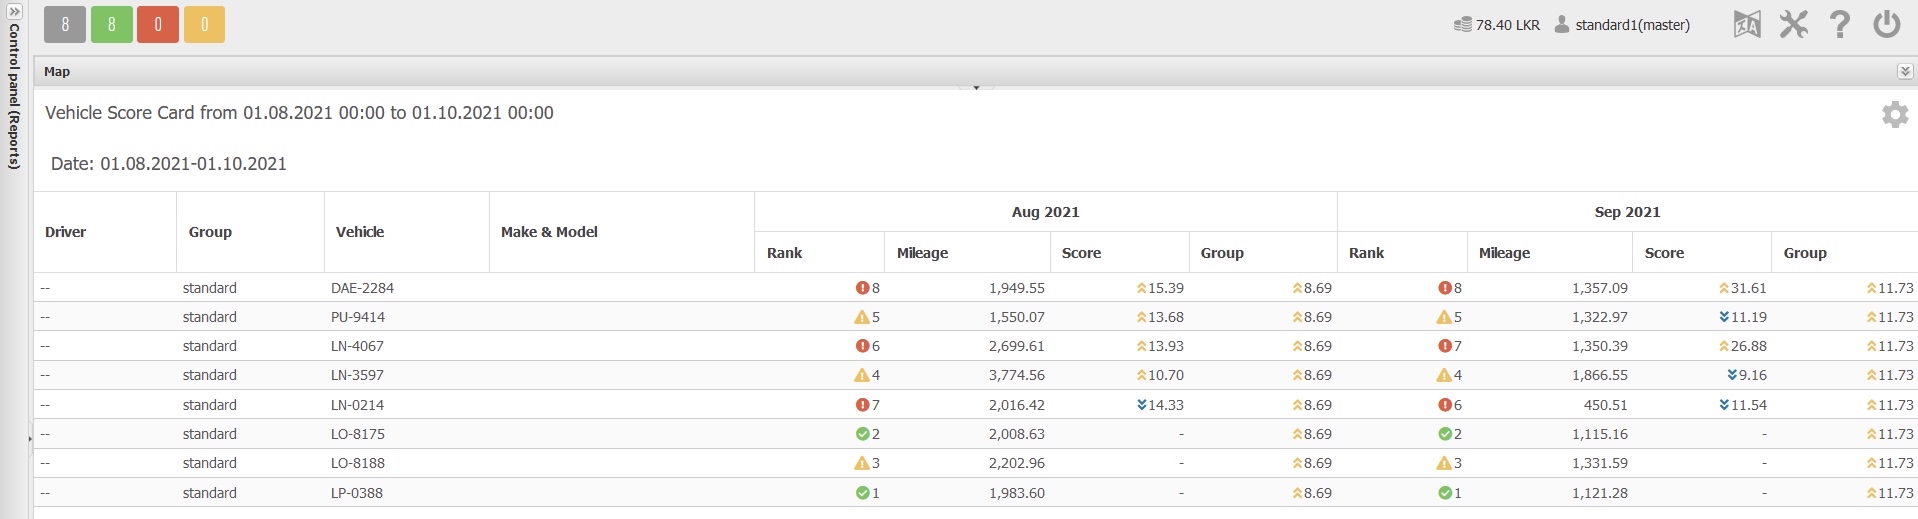Screen dimensions: 1918x519
Task: Toggle the red status counter showing 0
Action: (x=158, y=25)
